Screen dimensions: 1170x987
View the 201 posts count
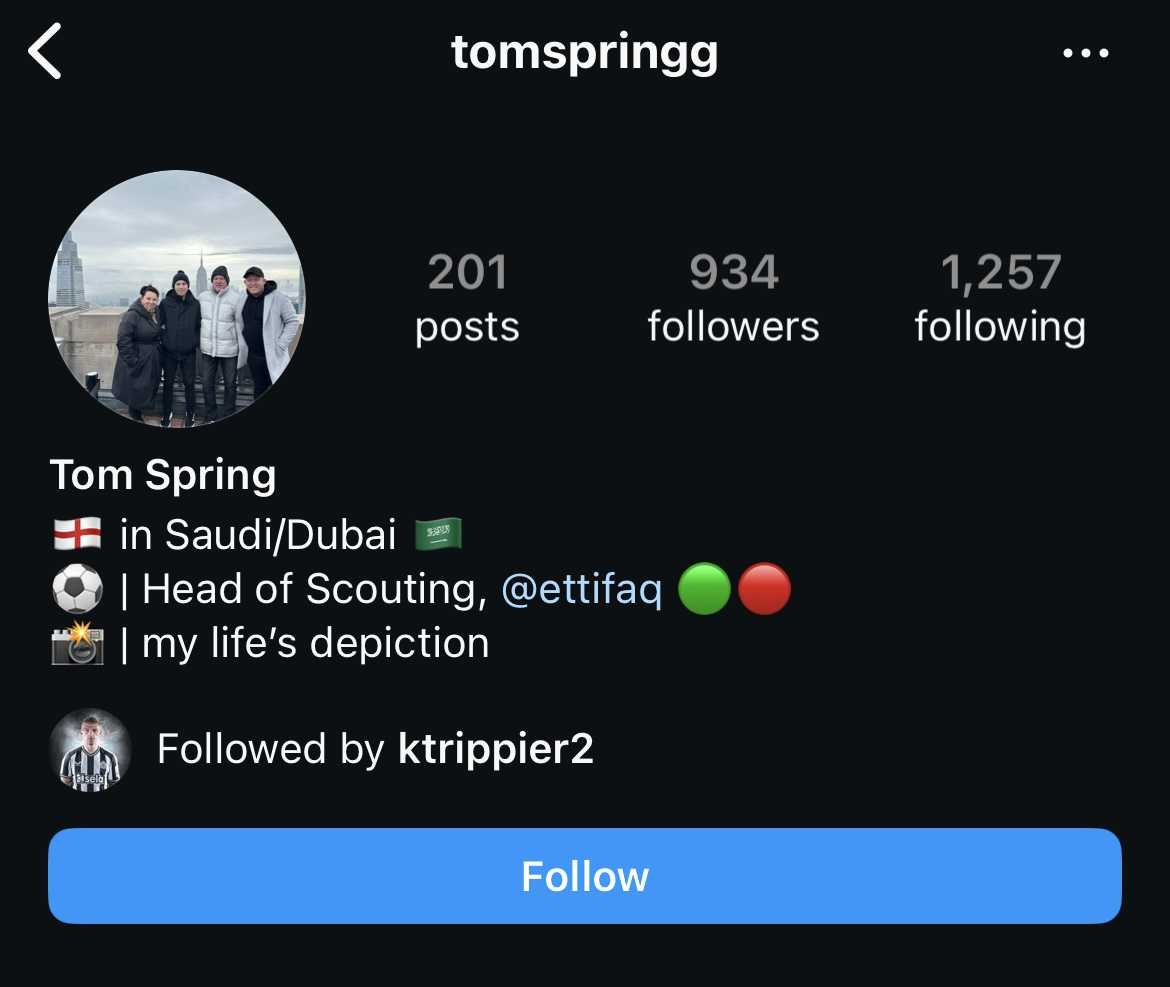[x=467, y=298]
